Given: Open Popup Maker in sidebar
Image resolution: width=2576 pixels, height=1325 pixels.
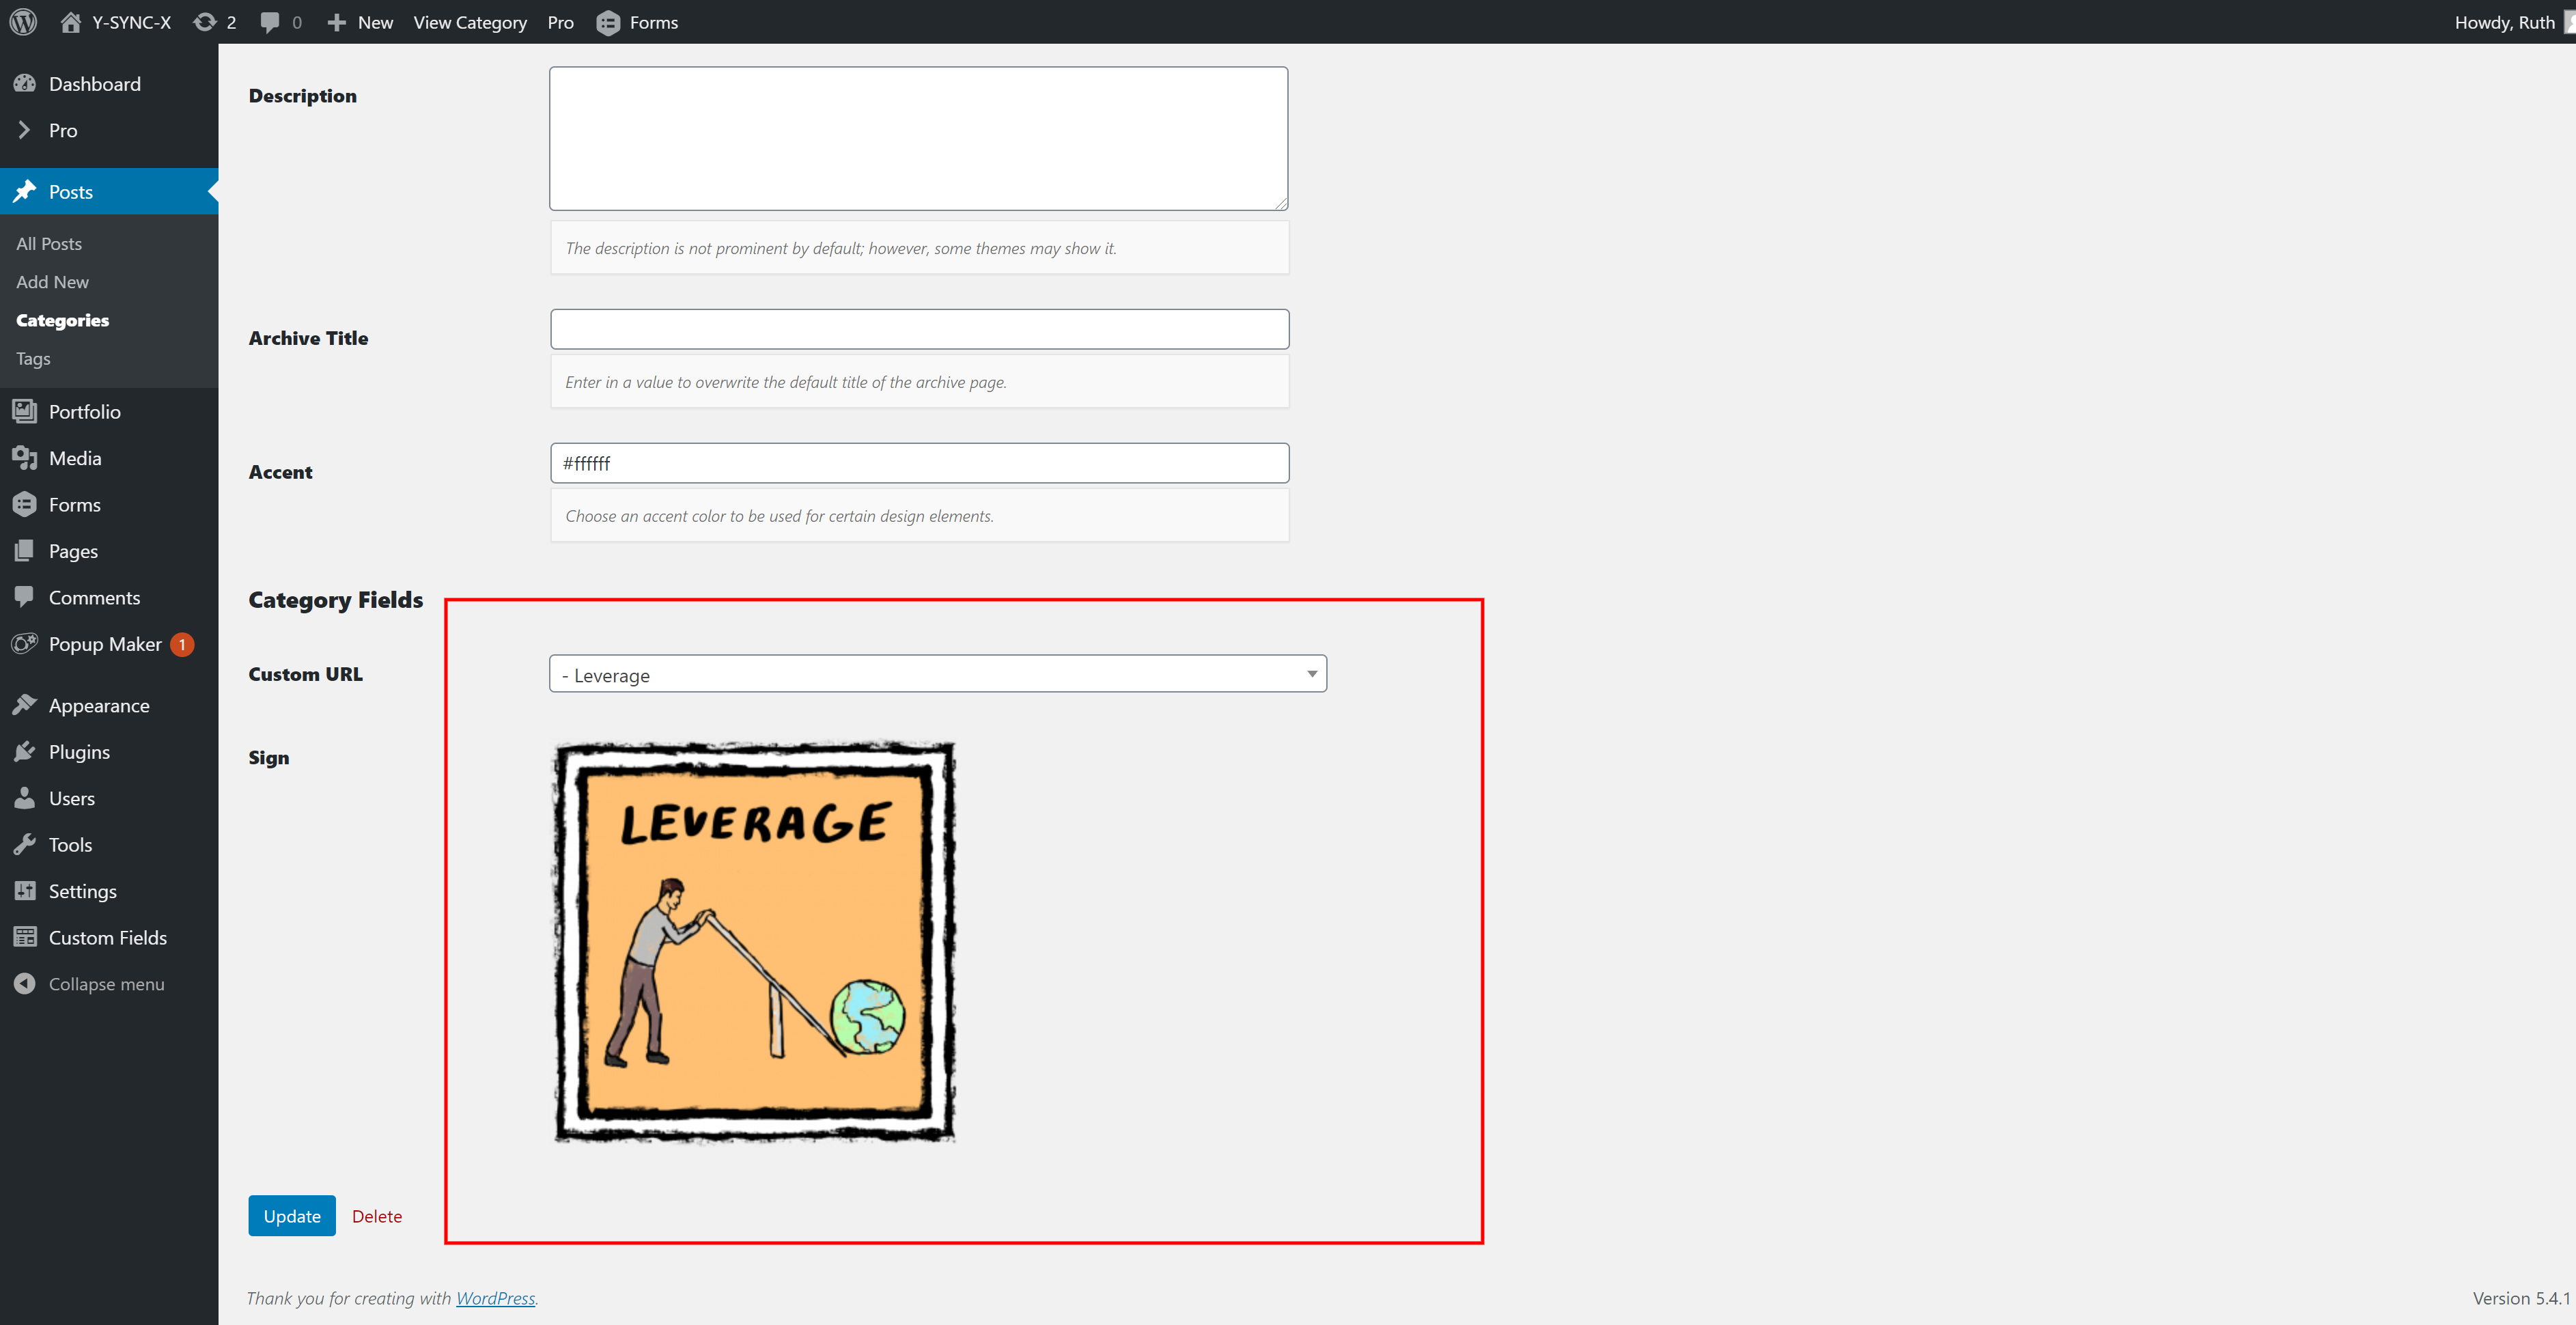Looking at the screenshot, I should point(105,644).
